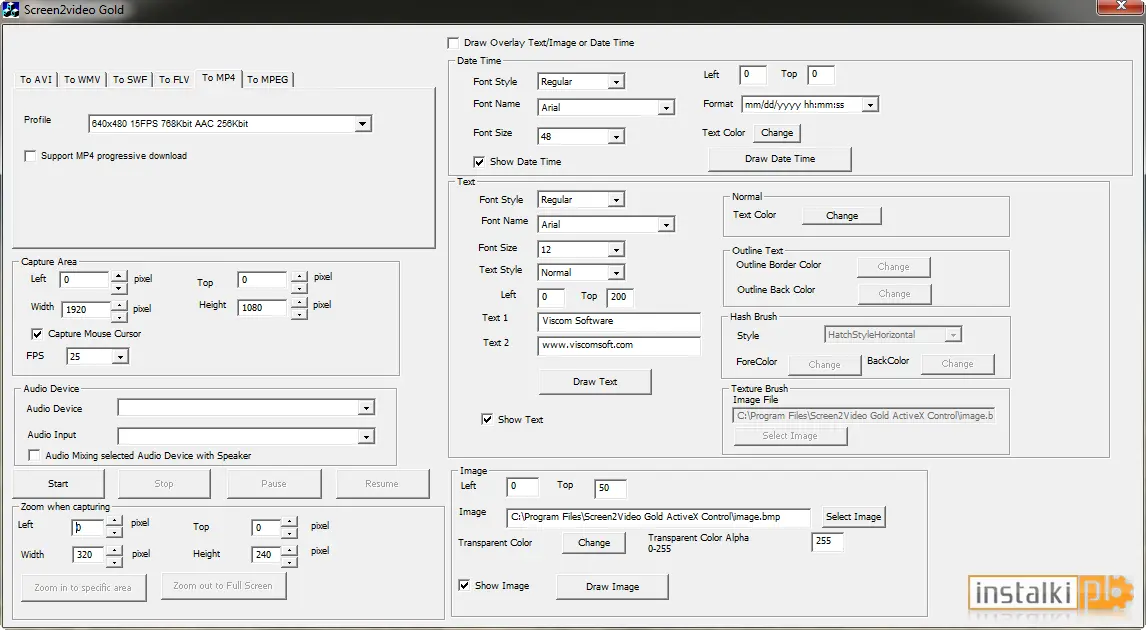Click the Draw Text button
1146x630 pixels.
(595, 382)
